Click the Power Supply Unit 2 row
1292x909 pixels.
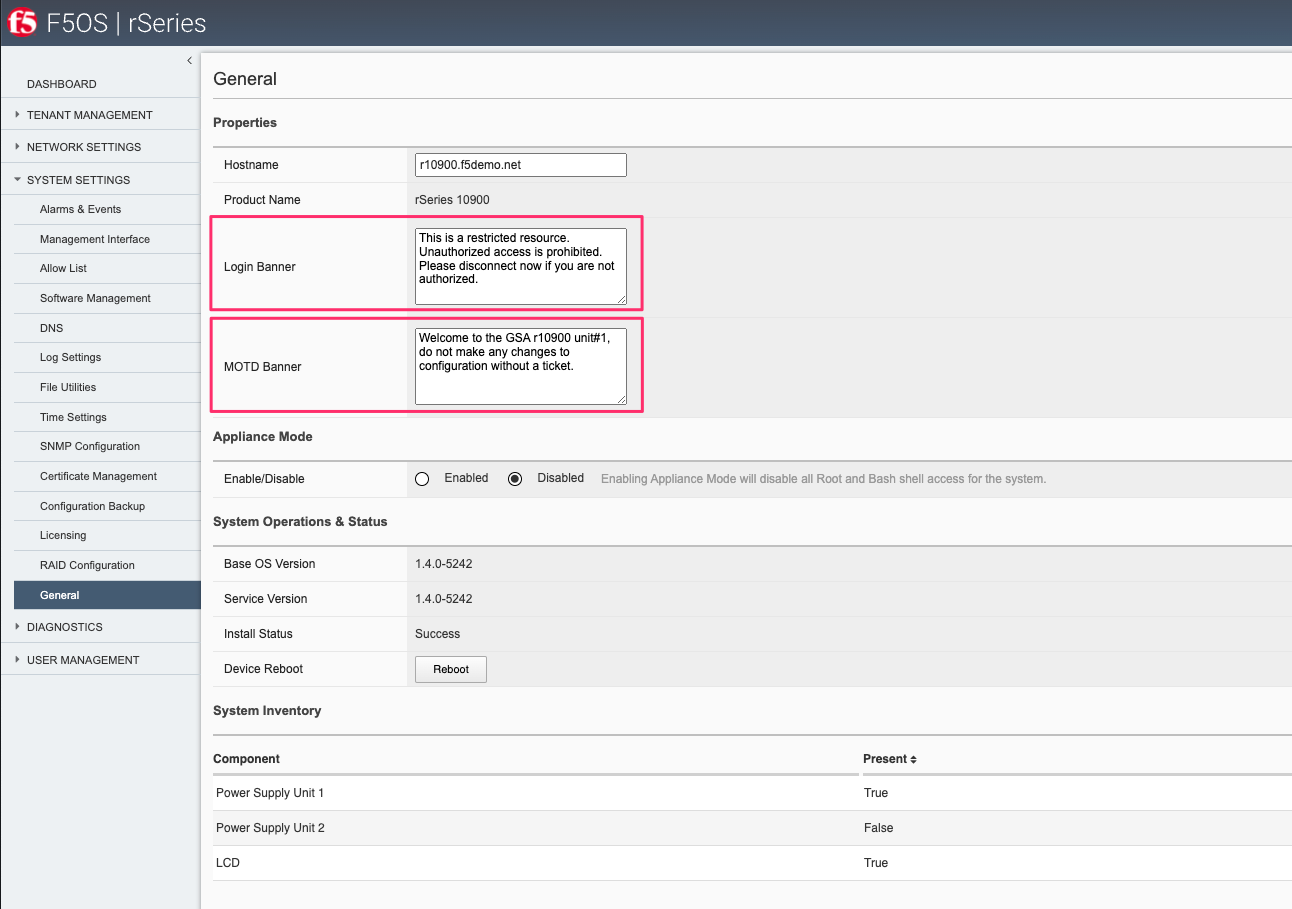click(x=752, y=828)
